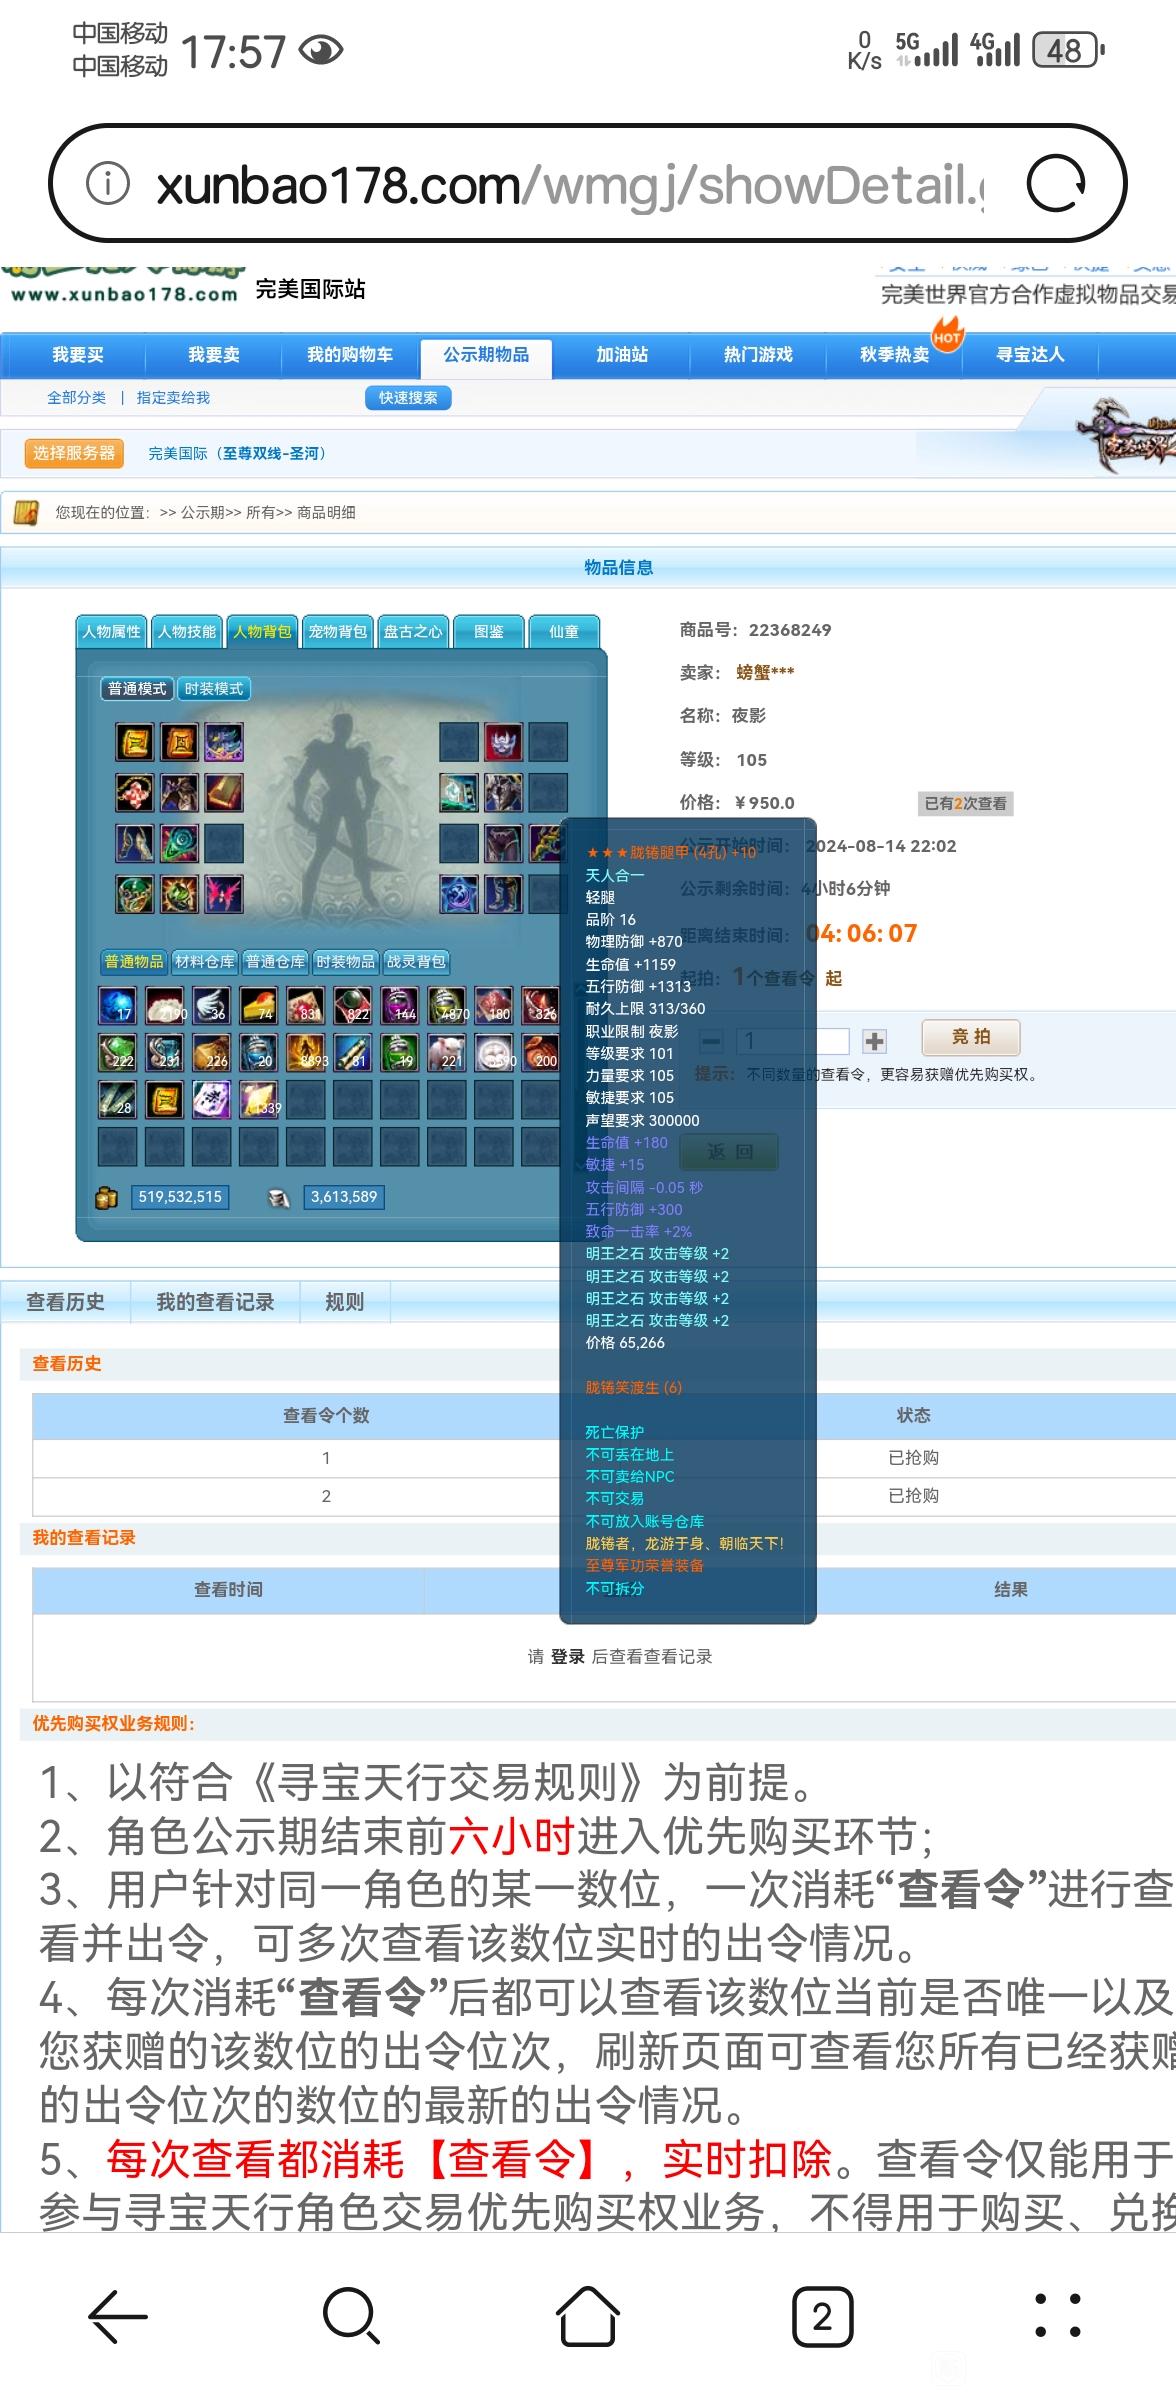
Task: Increase quantity with the plus stepper
Action: coord(874,1041)
